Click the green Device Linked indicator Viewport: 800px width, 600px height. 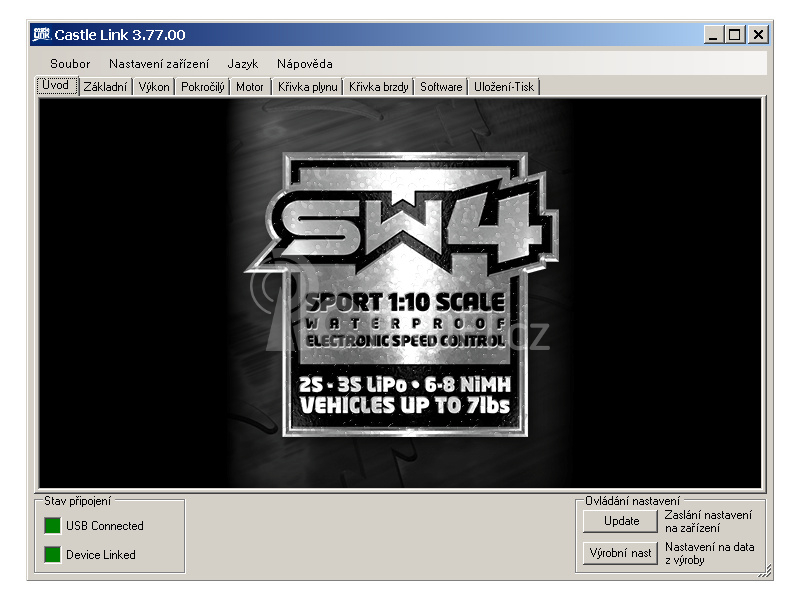(x=52, y=555)
